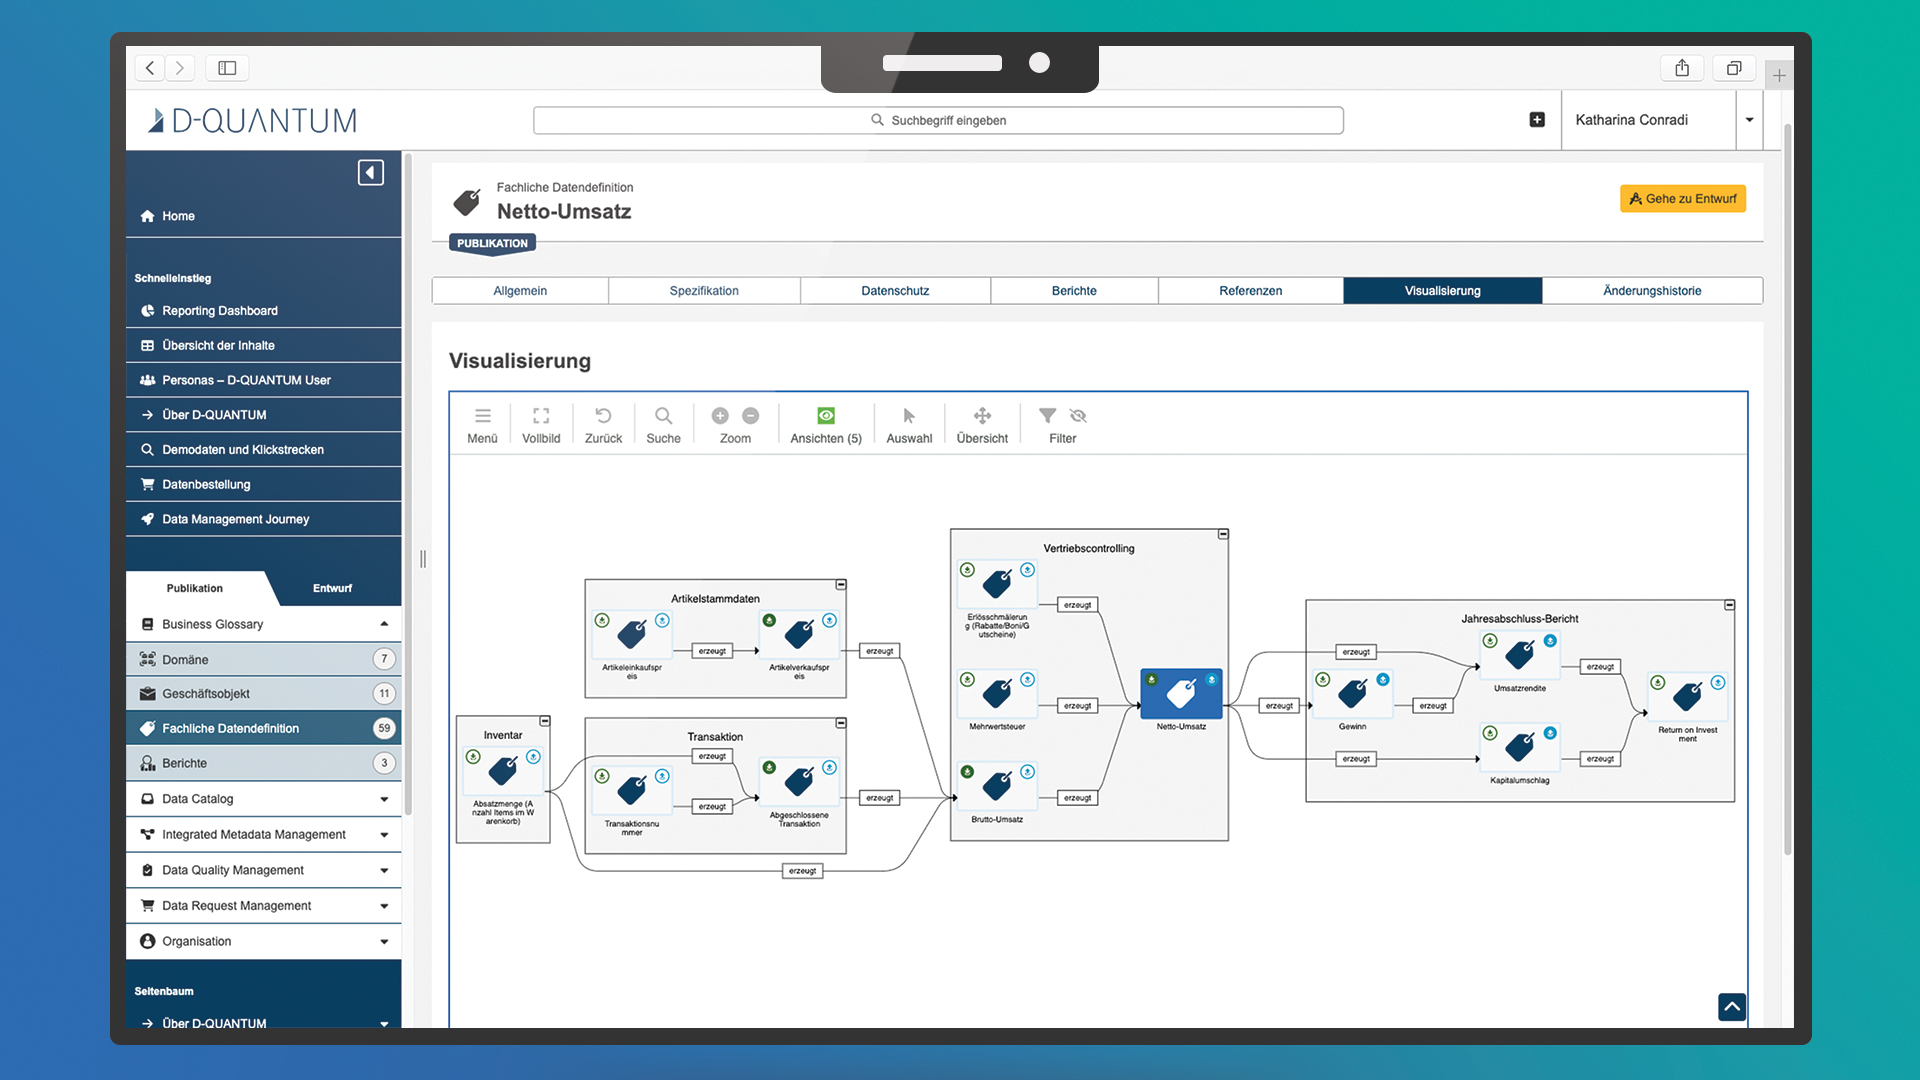Open the Änderungshistorie tab
This screenshot has height=1080, width=1920.
1652,291
